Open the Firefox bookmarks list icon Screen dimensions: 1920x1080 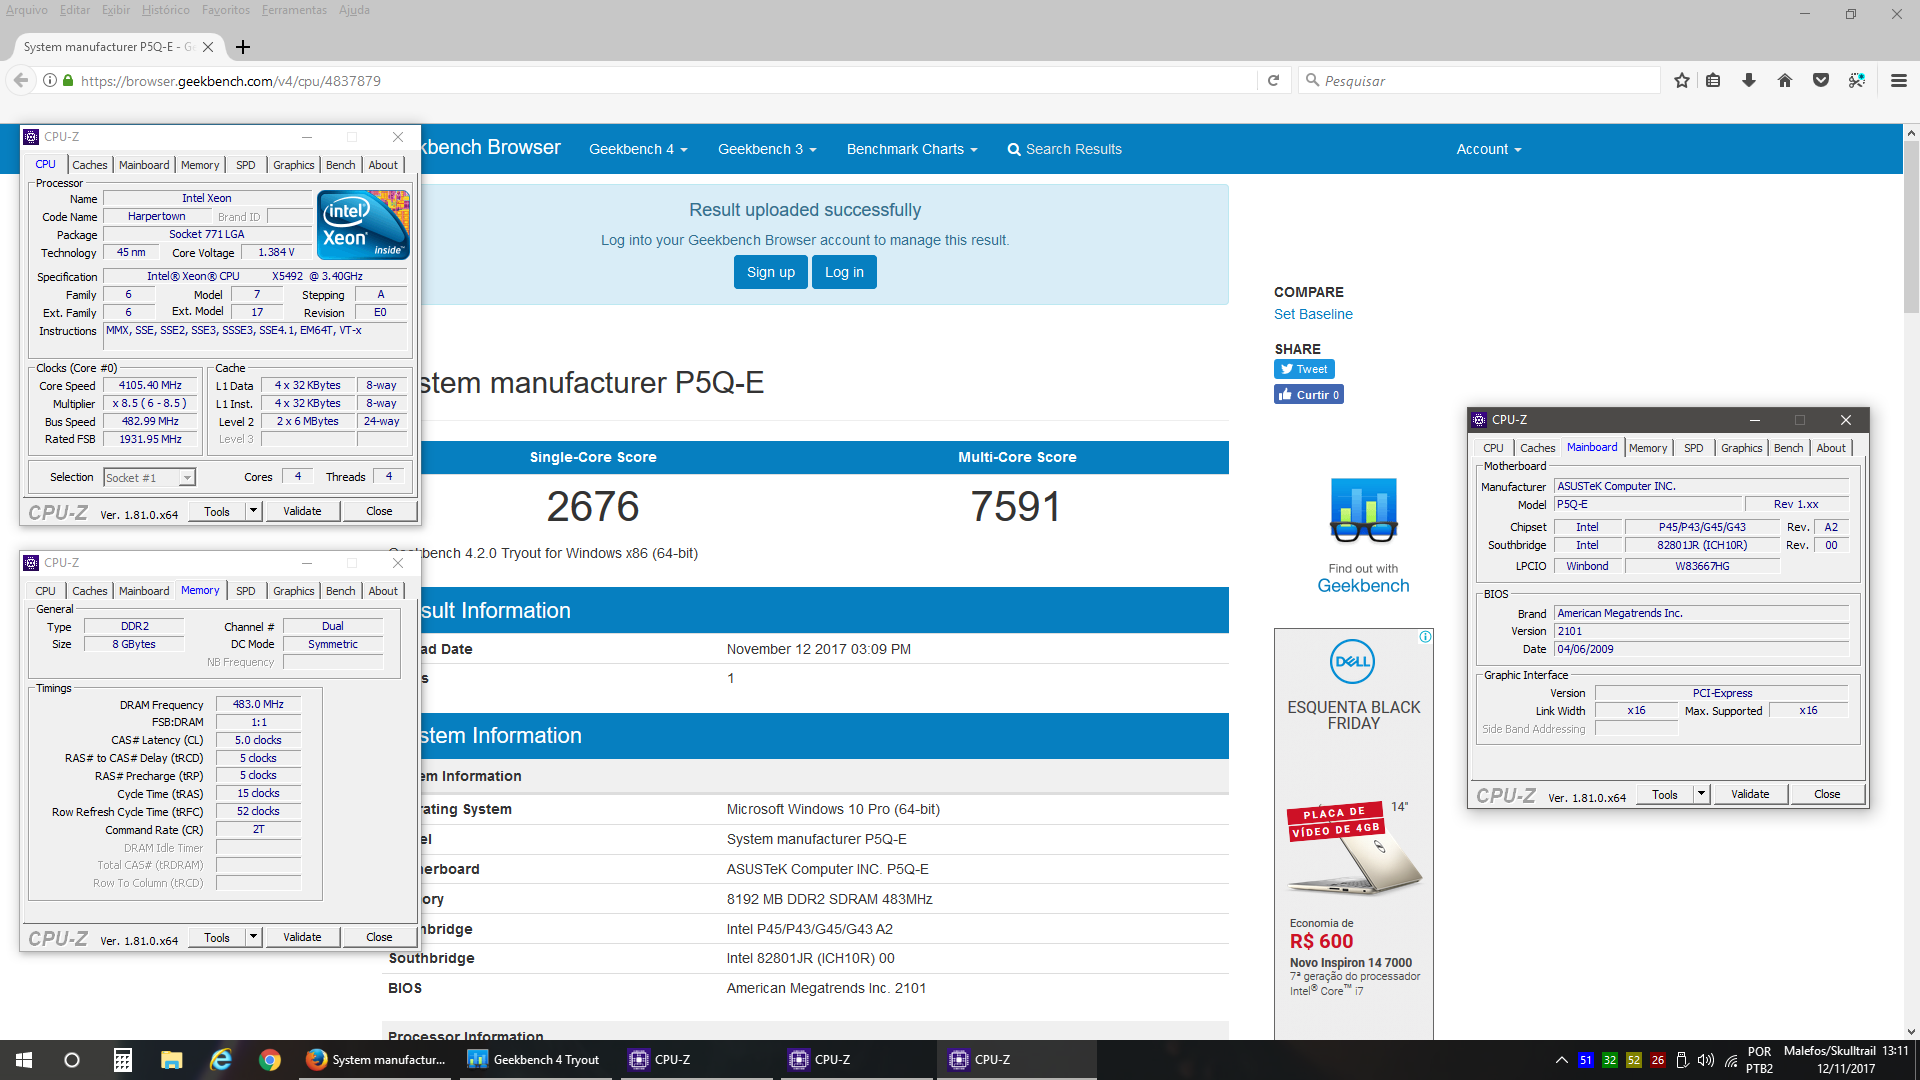tap(1713, 80)
